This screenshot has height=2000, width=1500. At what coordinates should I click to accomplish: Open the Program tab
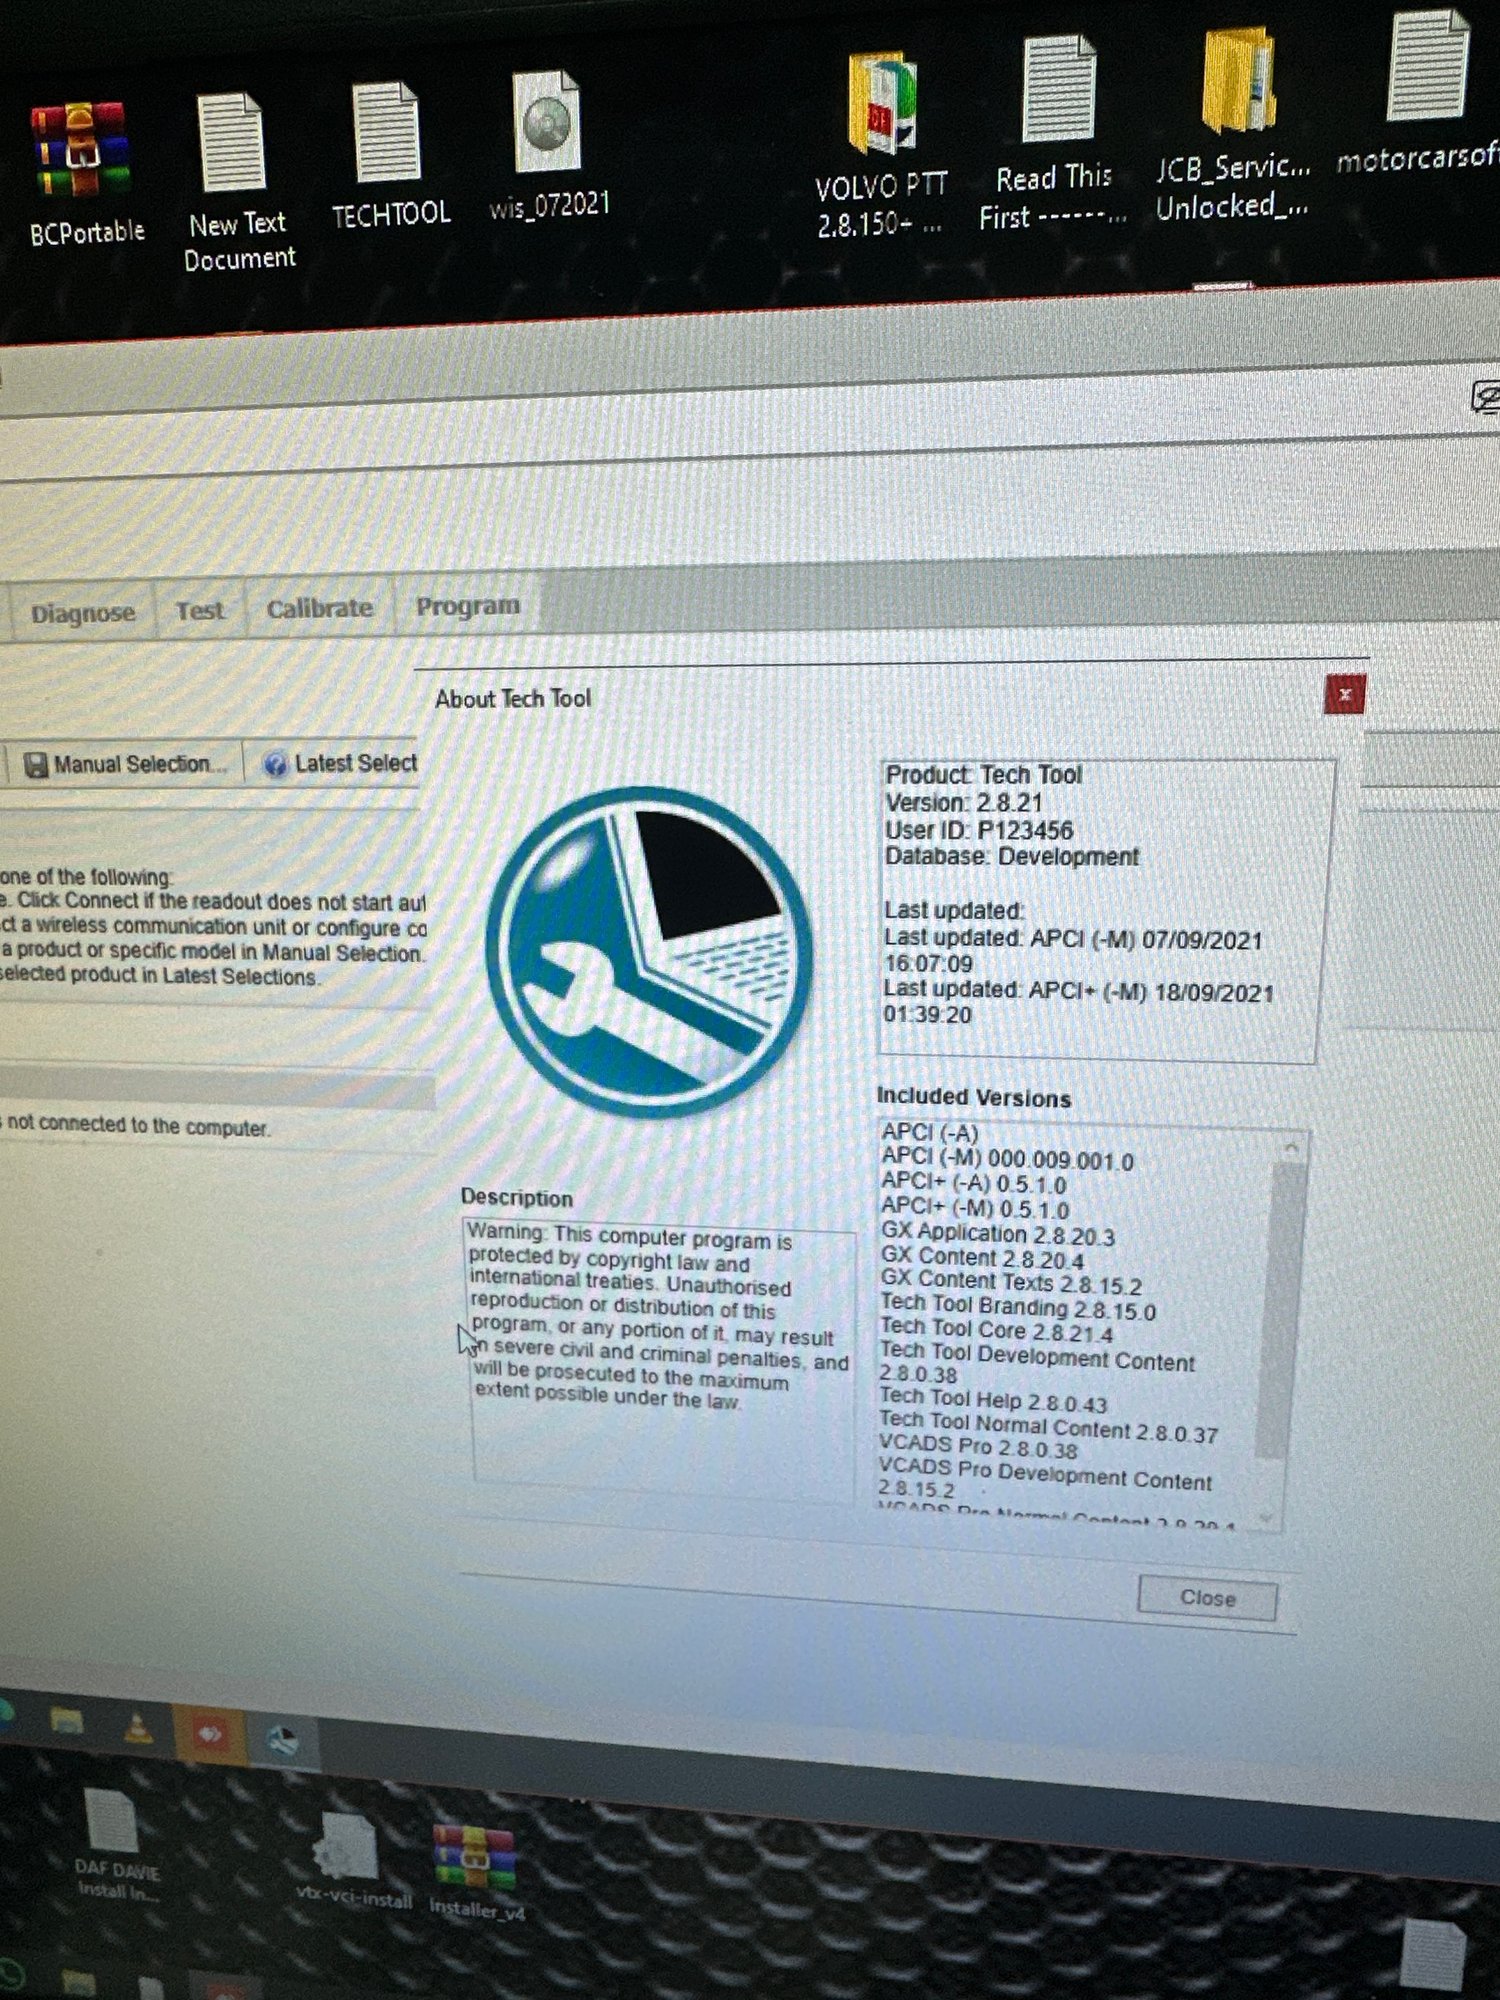click(x=468, y=605)
